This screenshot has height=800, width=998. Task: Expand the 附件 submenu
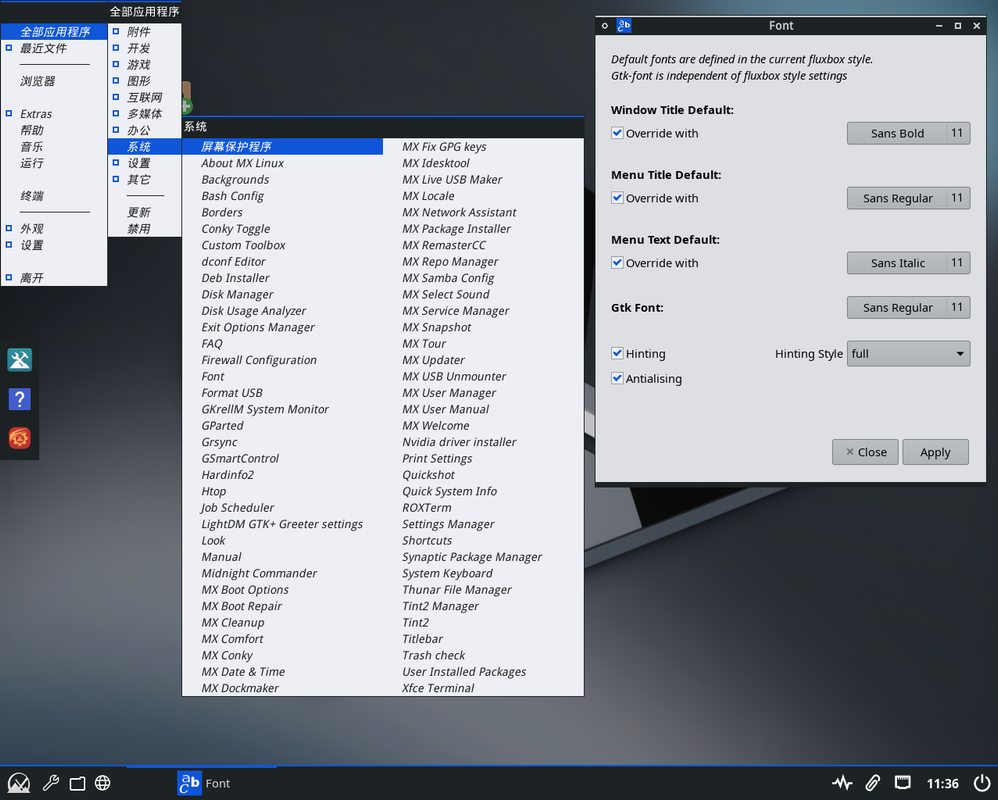(144, 32)
